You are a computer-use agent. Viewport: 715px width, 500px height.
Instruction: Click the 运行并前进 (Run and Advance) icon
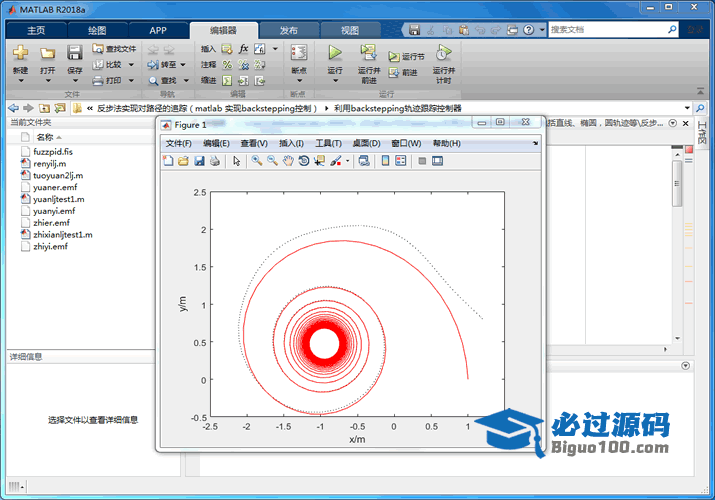(368, 52)
